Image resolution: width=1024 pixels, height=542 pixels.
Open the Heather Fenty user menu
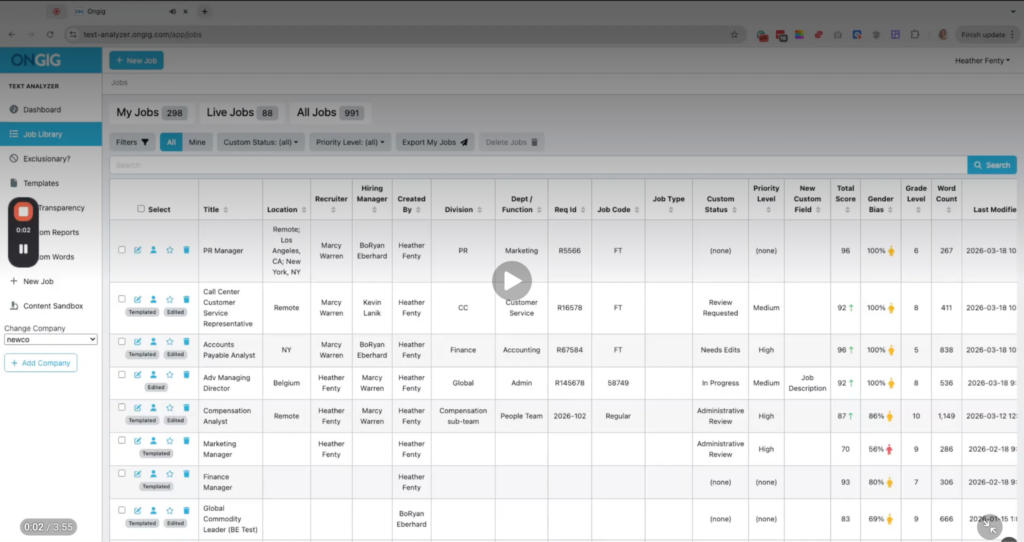tap(982, 61)
